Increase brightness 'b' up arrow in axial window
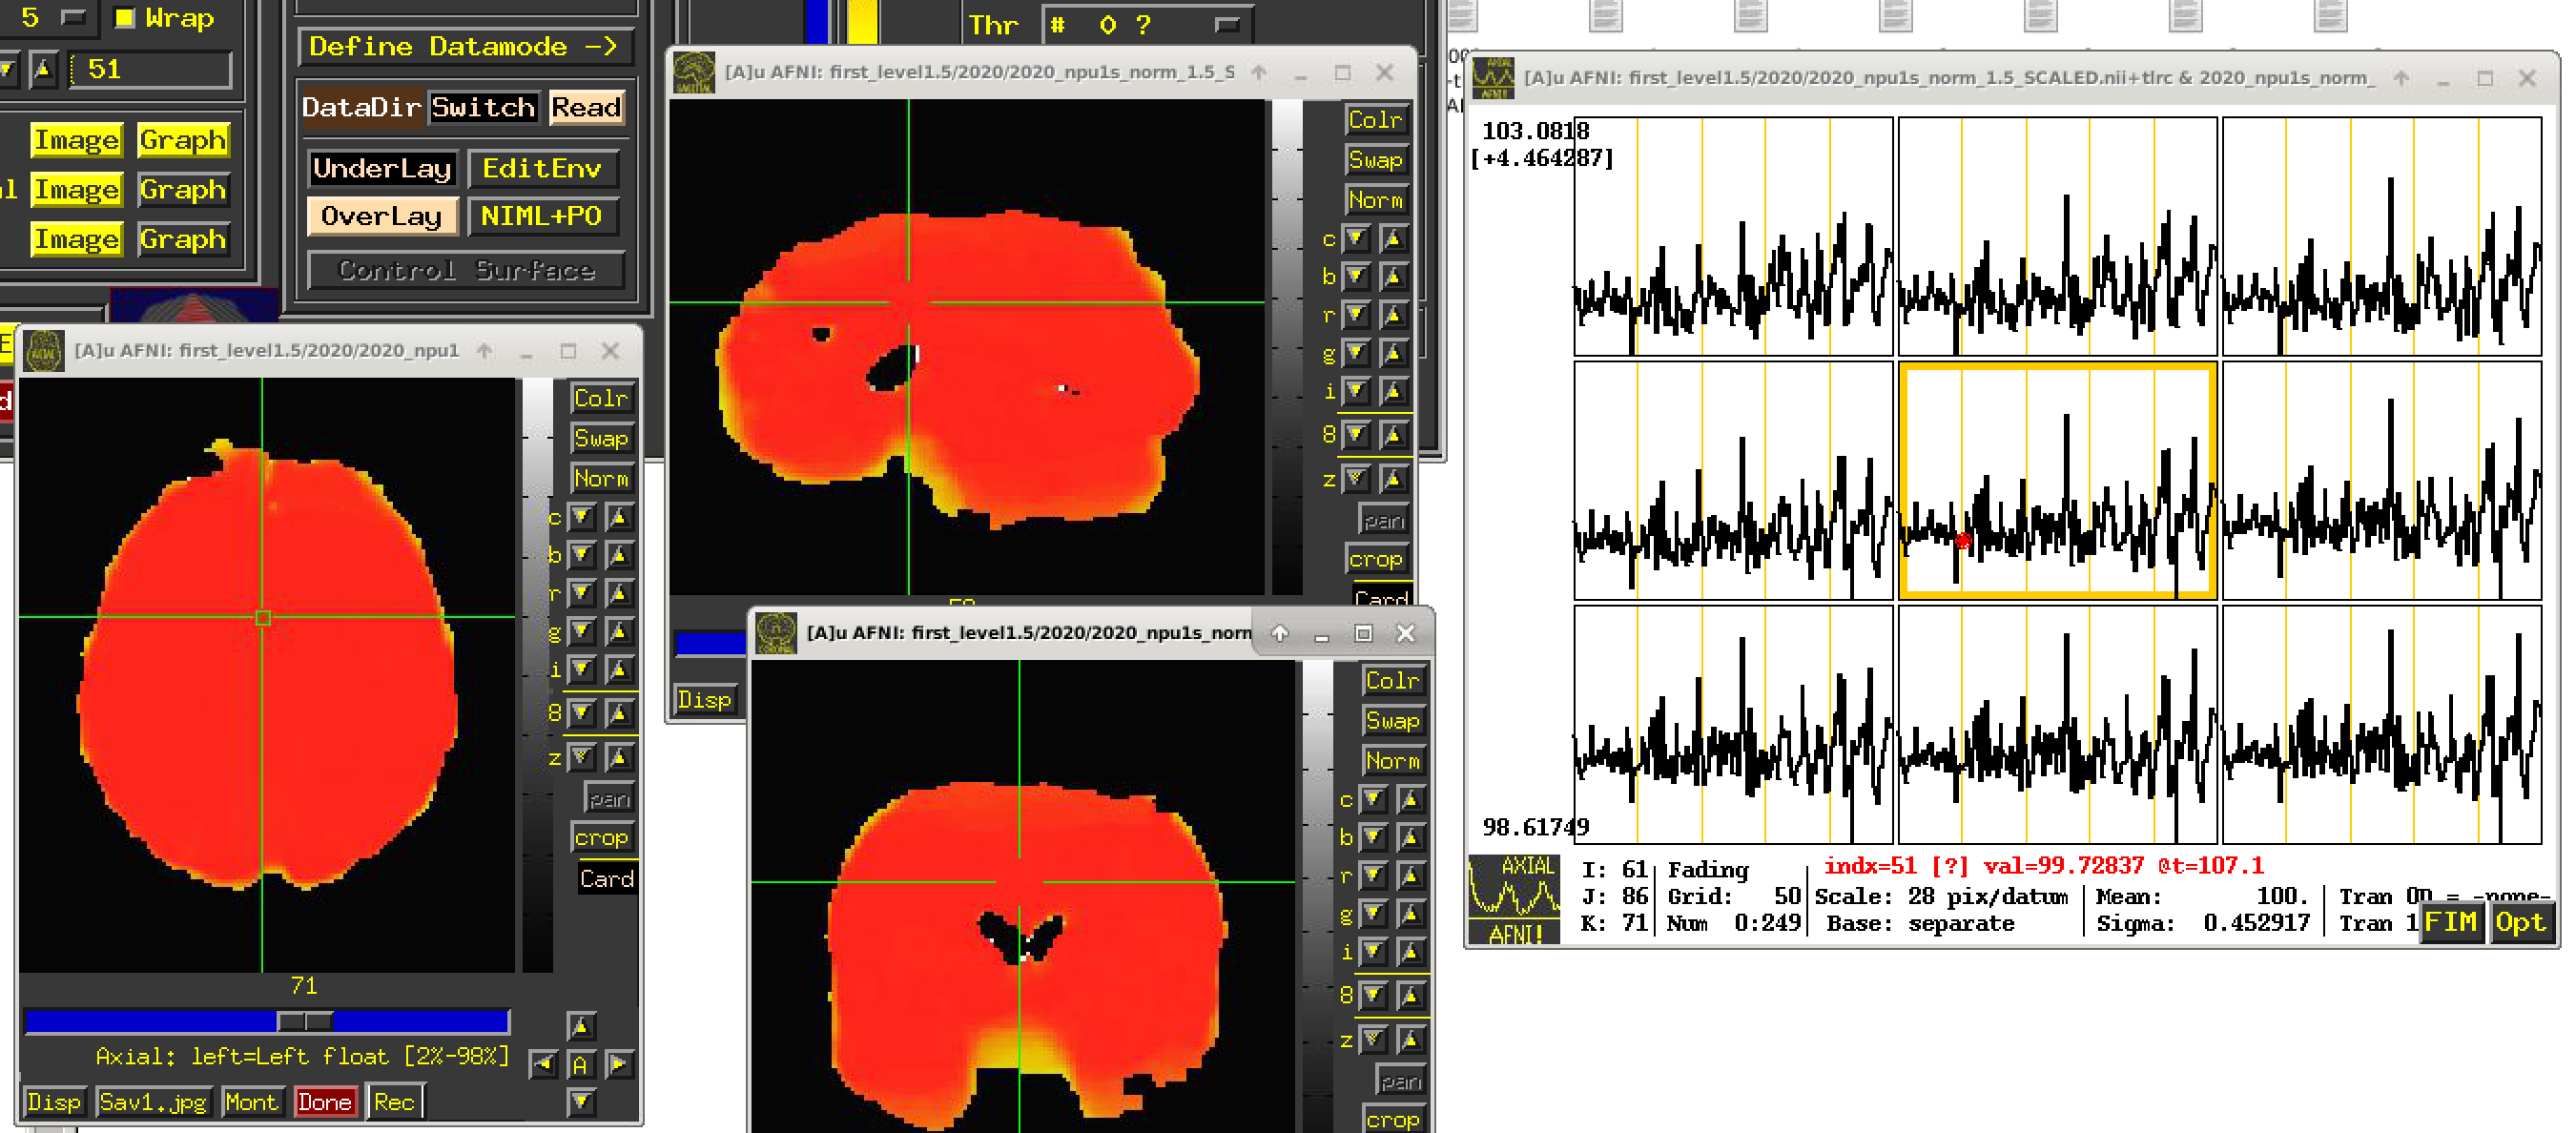Screen dimensions: 2576x1133 (x=619, y=555)
